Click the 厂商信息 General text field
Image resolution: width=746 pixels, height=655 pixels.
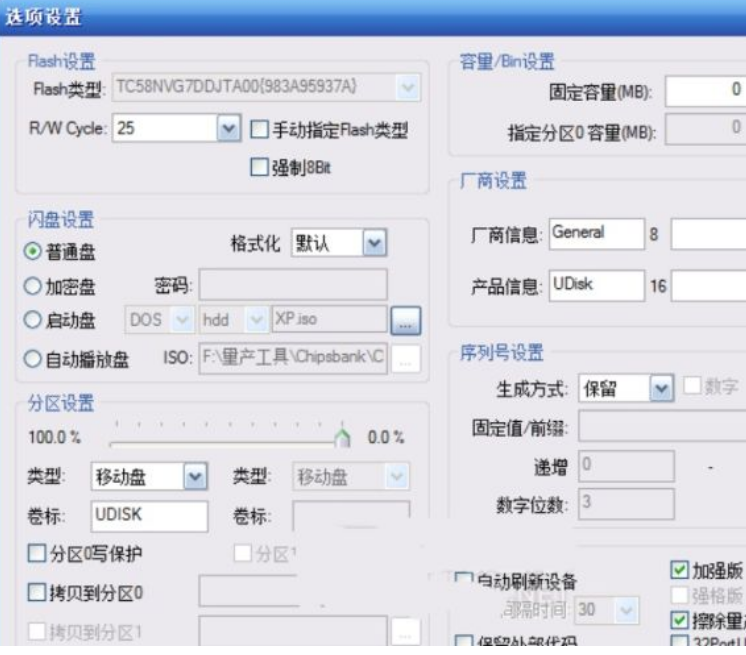coord(596,234)
